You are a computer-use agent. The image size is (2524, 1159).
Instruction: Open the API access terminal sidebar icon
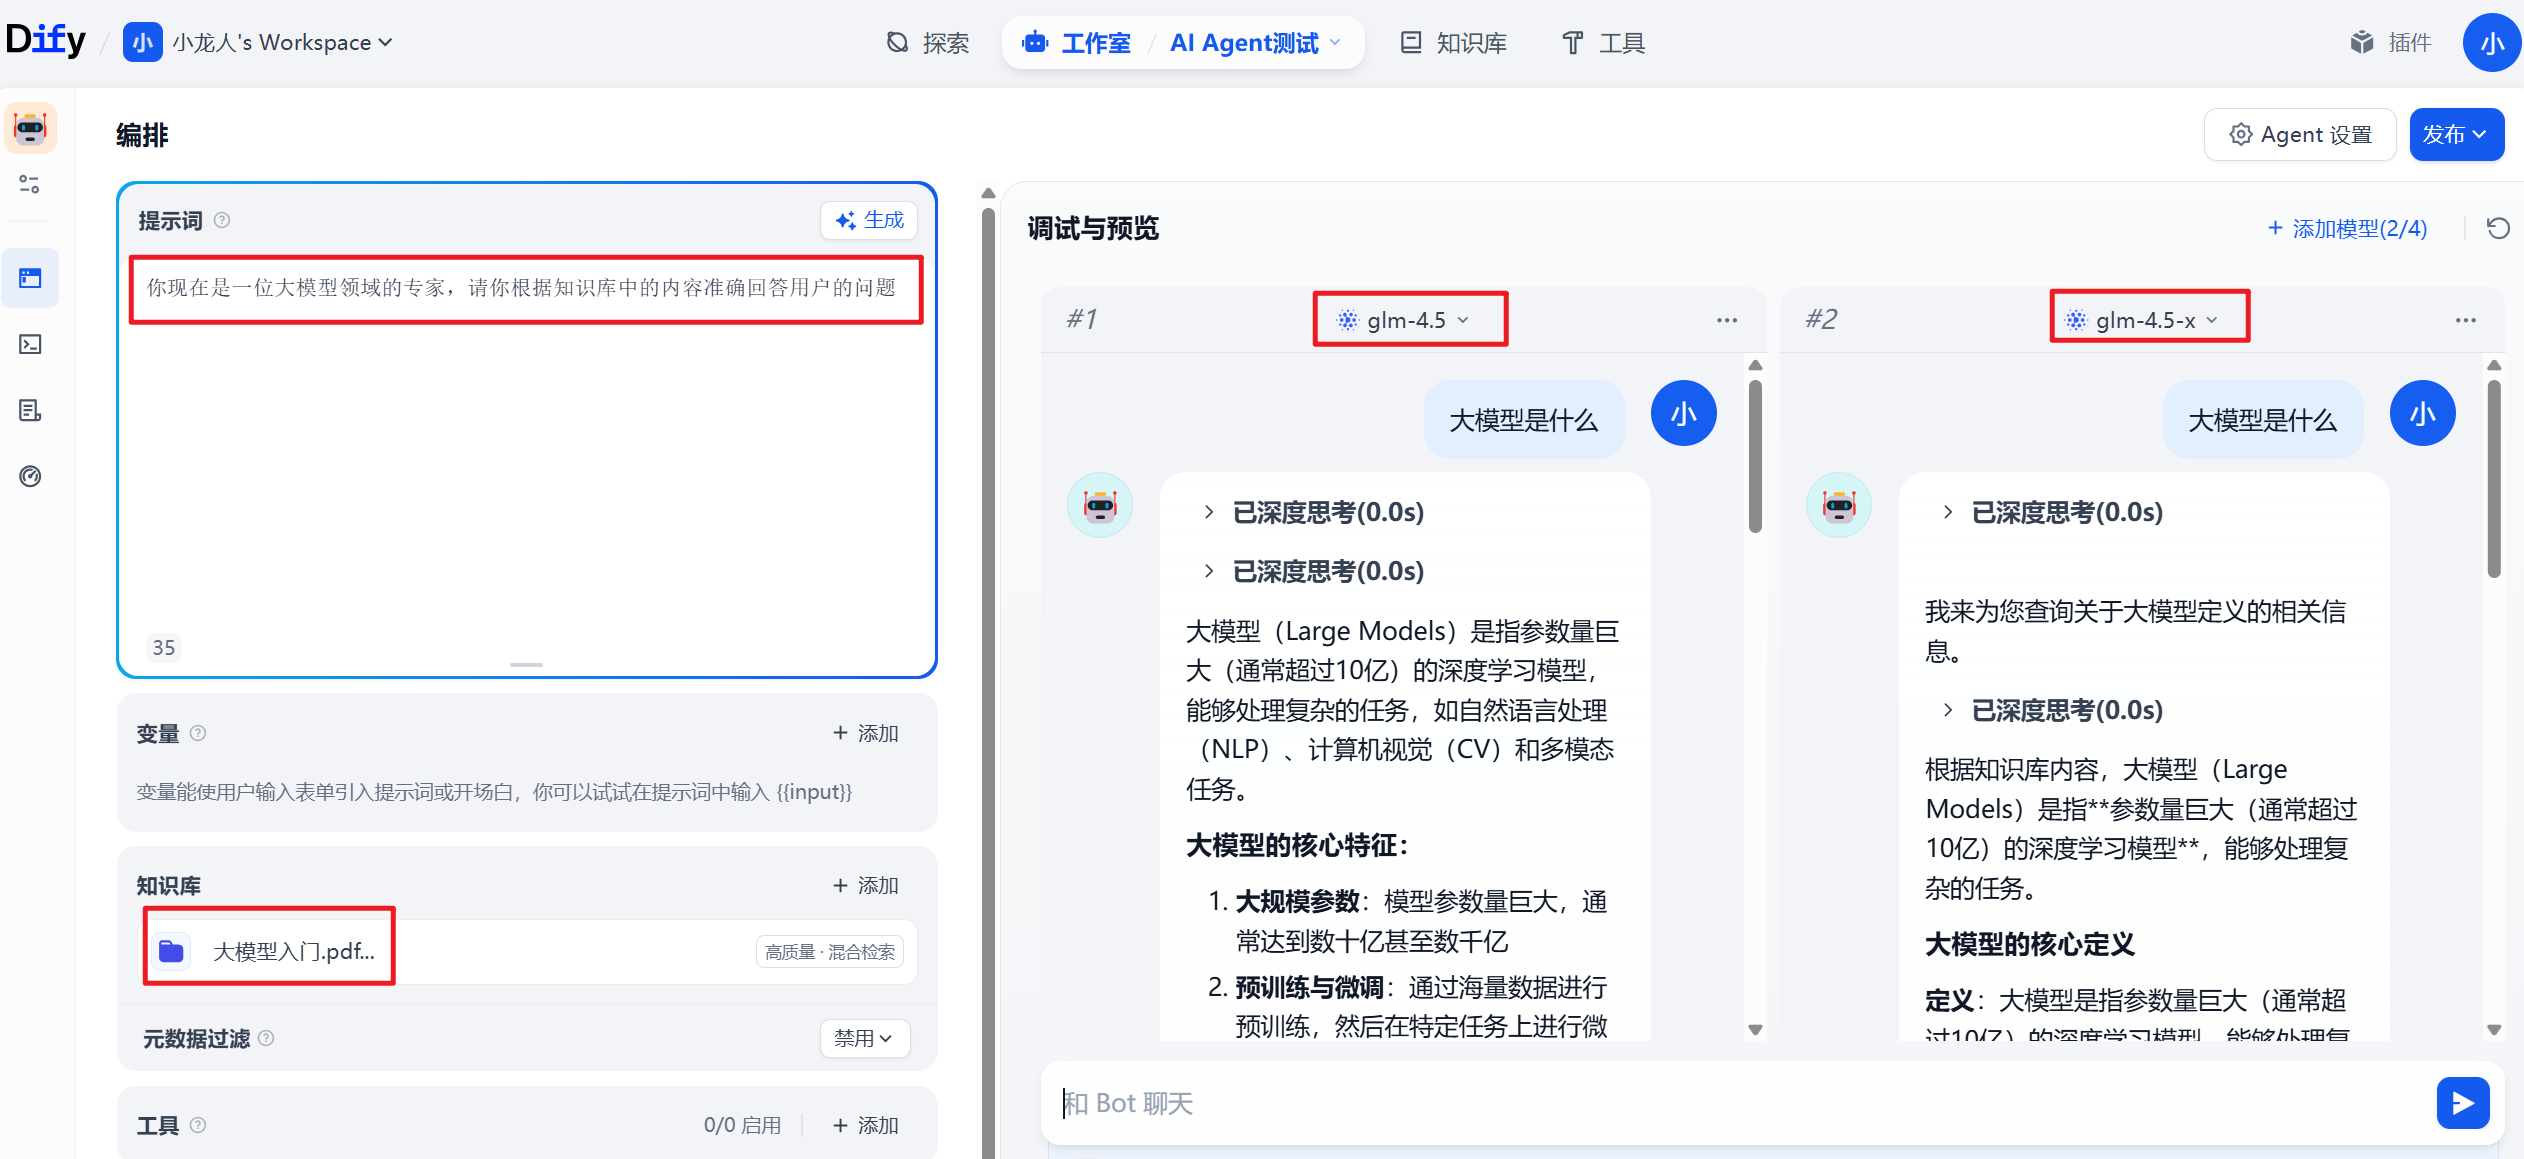[x=30, y=344]
